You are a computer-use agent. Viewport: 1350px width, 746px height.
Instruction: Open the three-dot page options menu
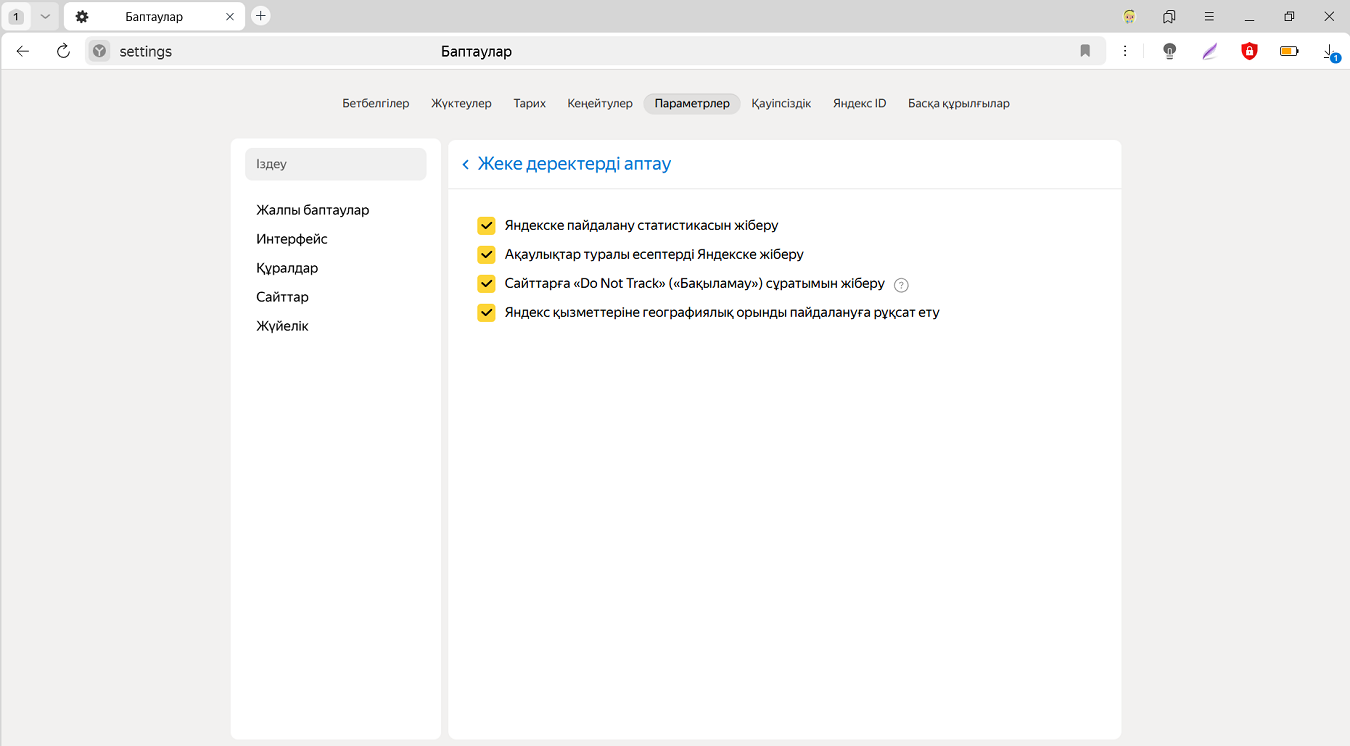pos(1125,51)
